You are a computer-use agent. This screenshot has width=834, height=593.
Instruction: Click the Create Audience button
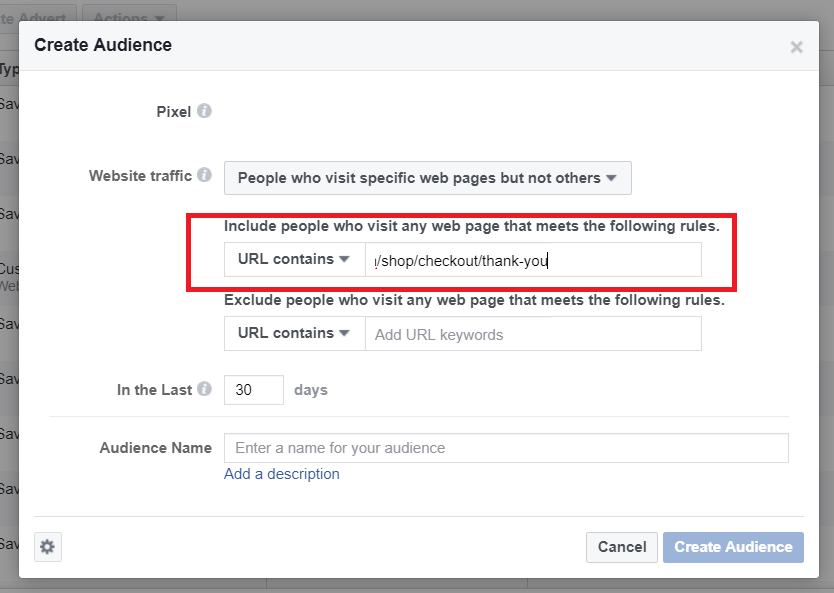coord(733,547)
